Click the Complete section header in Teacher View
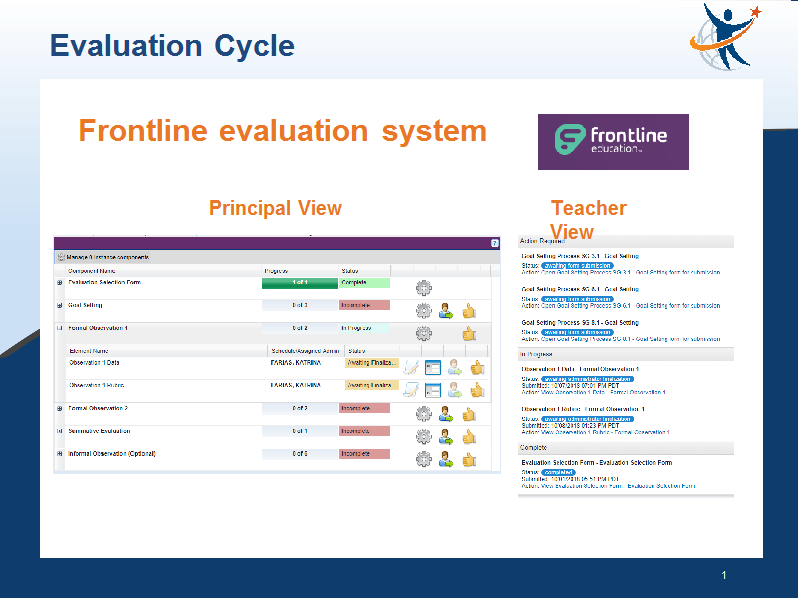This screenshot has width=800, height=600. coord(626,448)
